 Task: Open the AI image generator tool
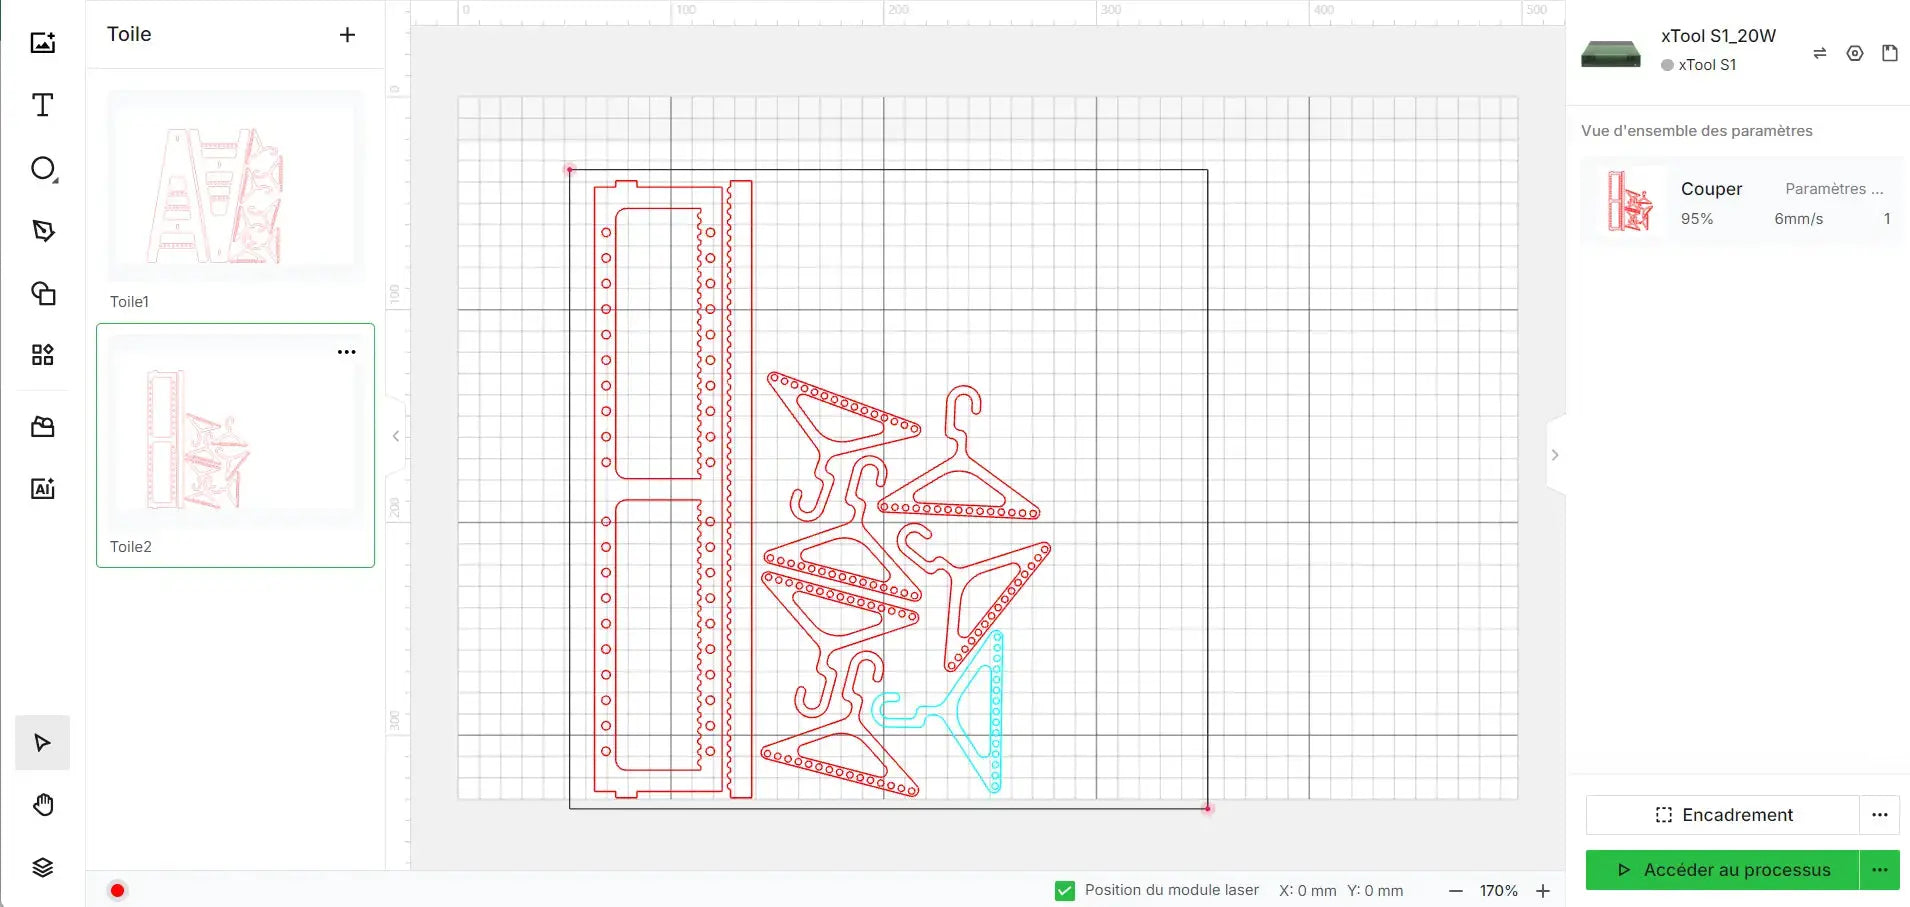coord(42,488)
